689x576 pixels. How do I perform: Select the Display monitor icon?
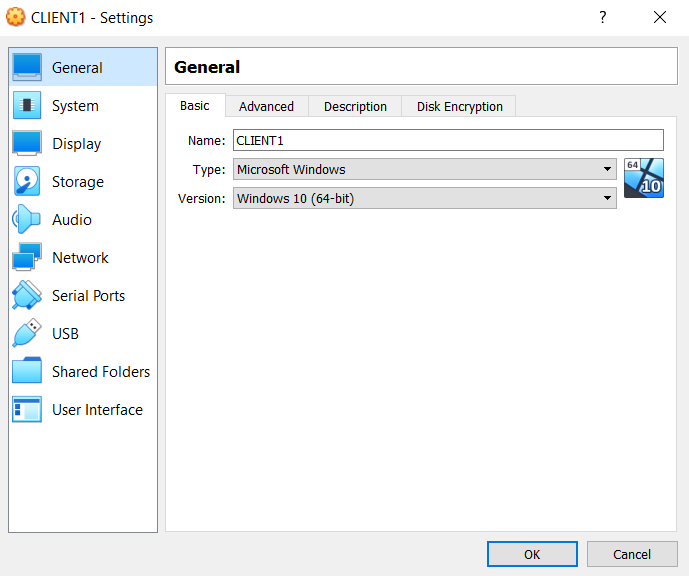pos(27,143)
